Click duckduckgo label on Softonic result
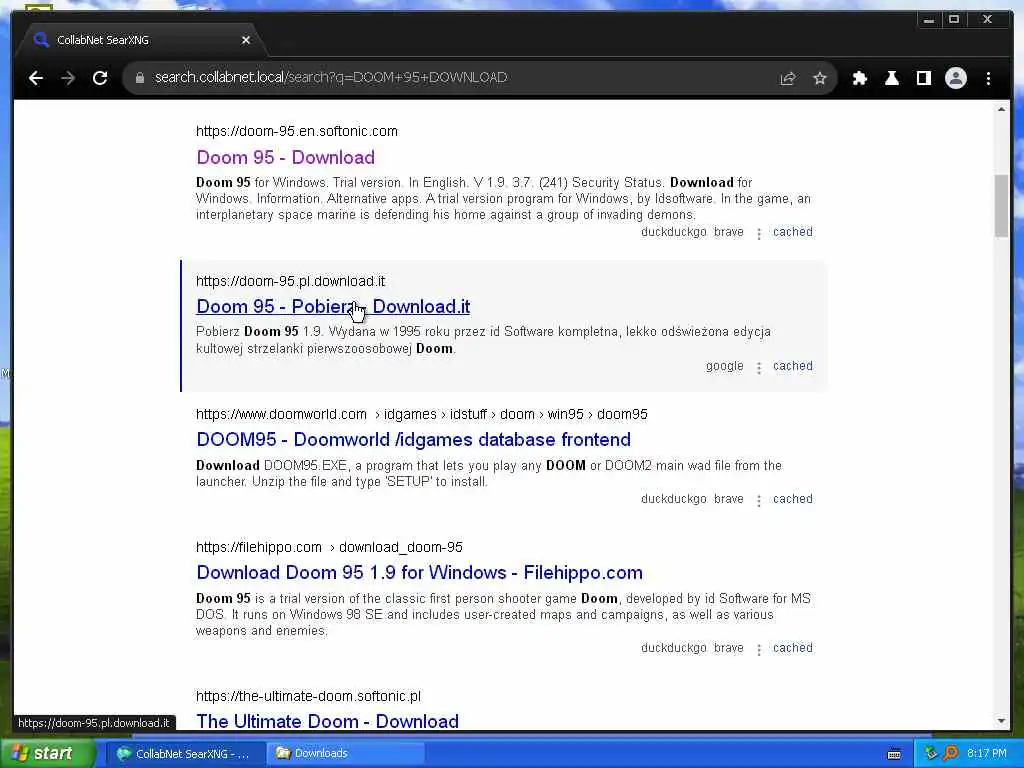Image resolution: width=1024 pixels, height=768 pixels. pos(673,232)
